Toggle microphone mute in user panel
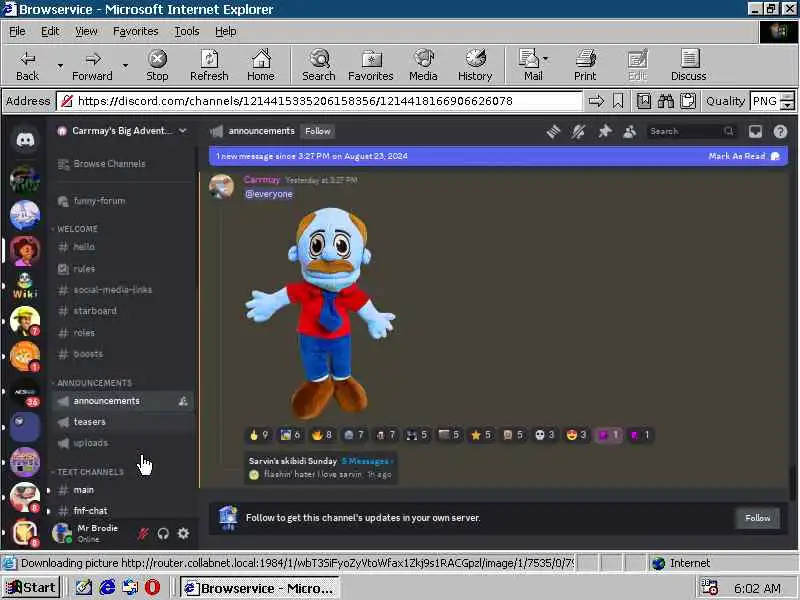Viewport: 800px width, 600px height. 143,534
